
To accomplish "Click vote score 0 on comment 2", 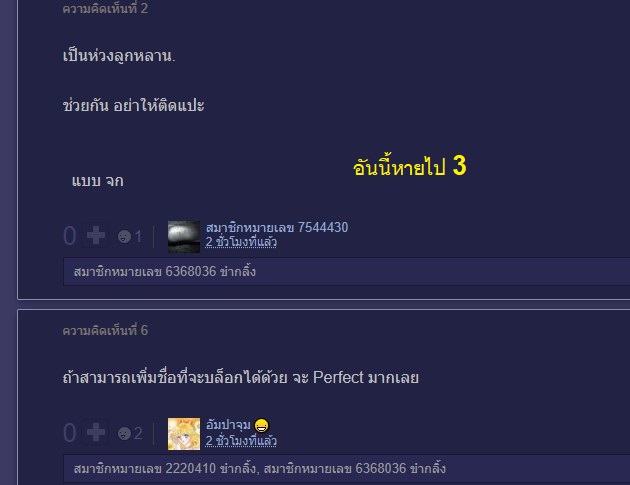I will pos(70,236).
